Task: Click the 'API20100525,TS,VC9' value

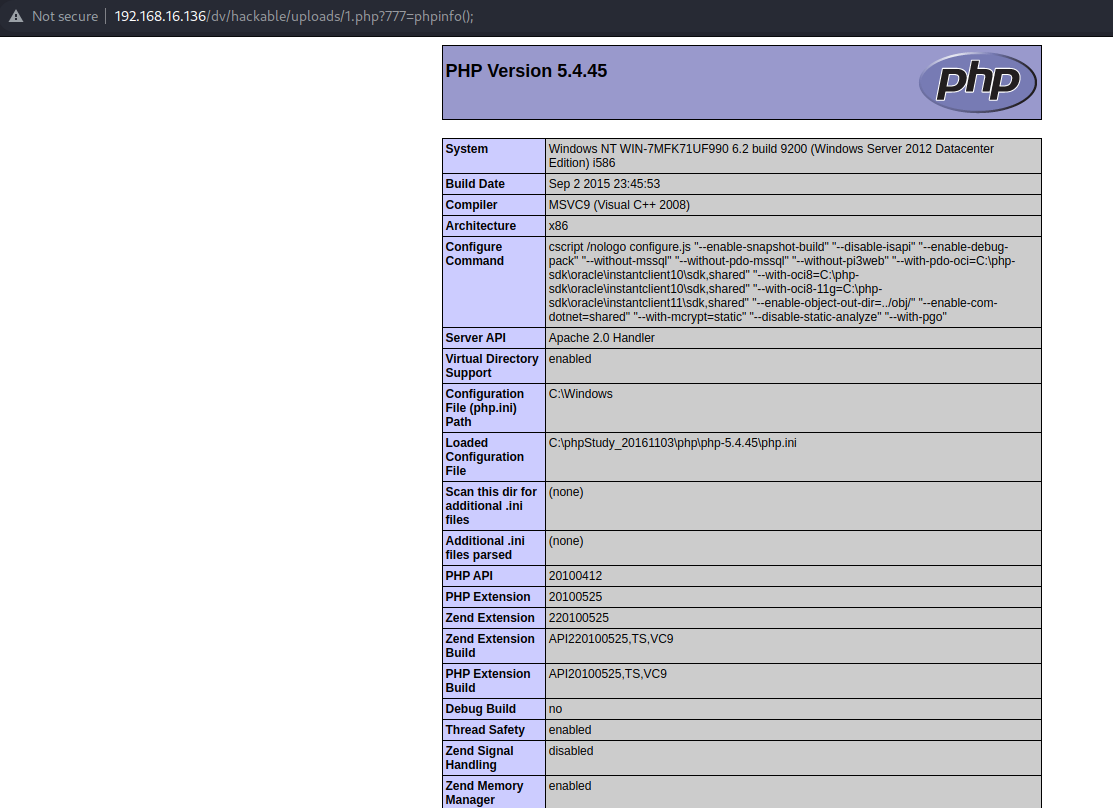Action: pos(608,674)
